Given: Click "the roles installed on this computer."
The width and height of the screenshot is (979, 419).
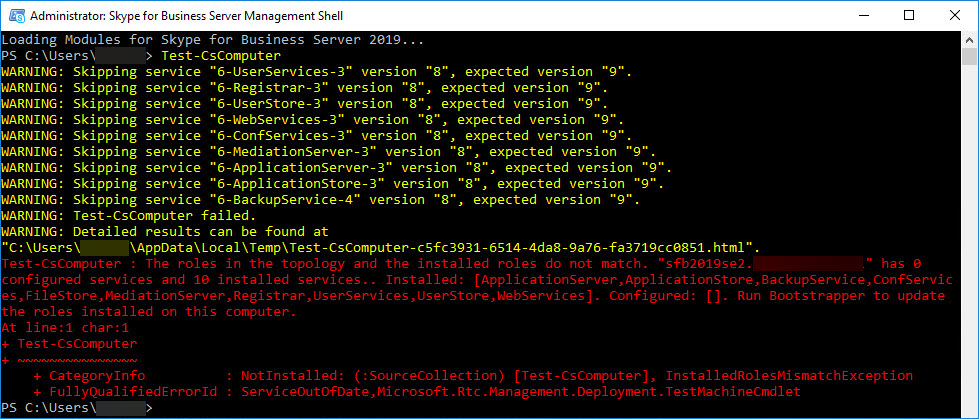Looking at the screenshot, I should pos(149,312).
